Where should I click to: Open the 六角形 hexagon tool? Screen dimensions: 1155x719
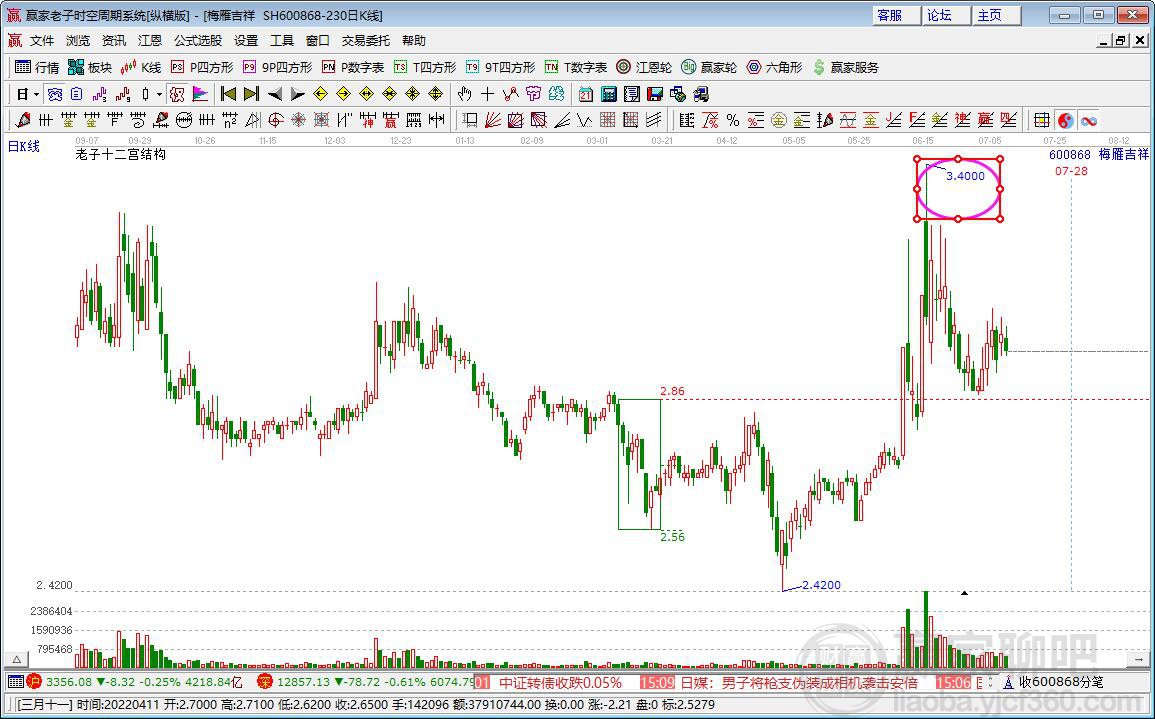coord(774,67)
